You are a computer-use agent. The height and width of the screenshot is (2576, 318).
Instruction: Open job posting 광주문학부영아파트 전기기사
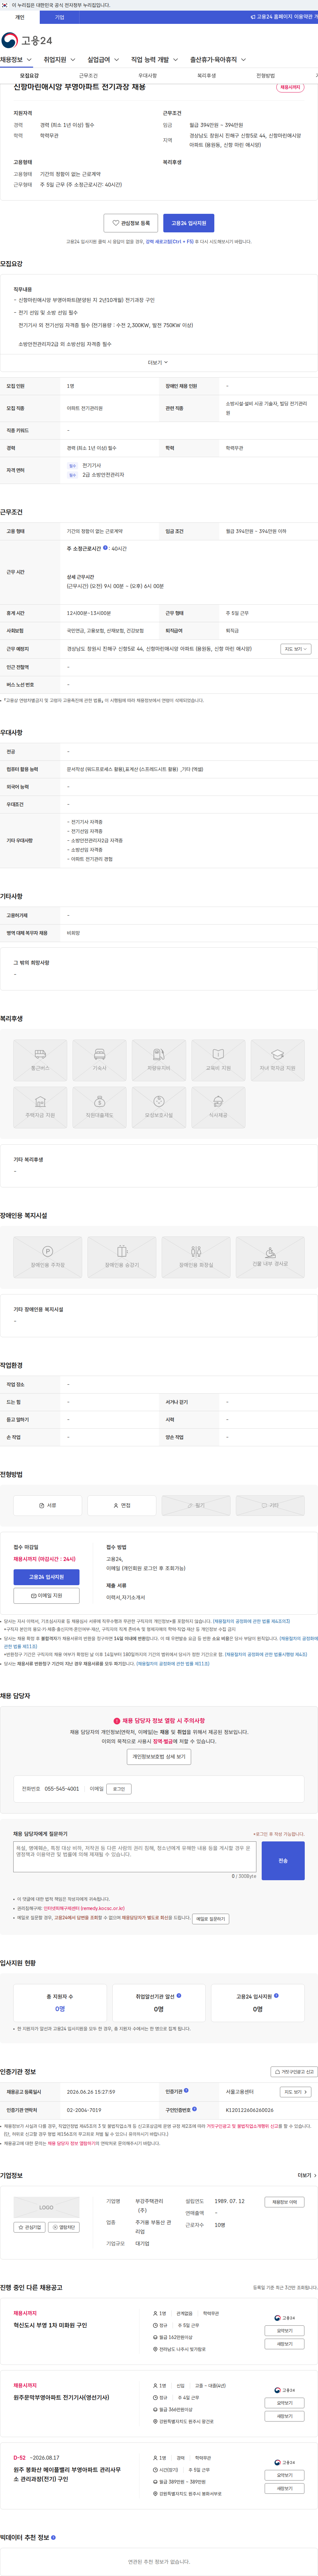[x=61, y=2397]
